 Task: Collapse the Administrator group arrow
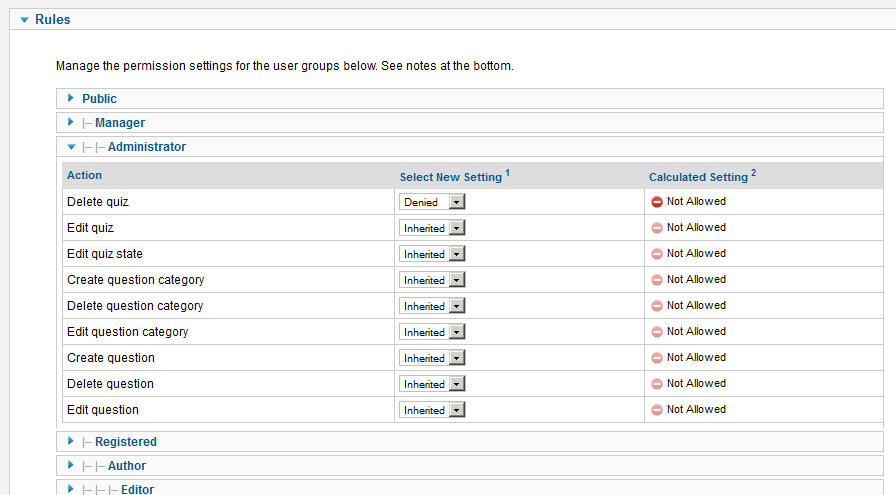point(71,147)
